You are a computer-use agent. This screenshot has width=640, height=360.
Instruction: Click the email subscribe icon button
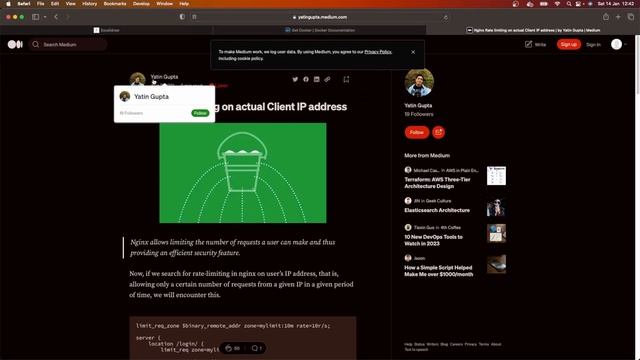(x=438, y=132)
